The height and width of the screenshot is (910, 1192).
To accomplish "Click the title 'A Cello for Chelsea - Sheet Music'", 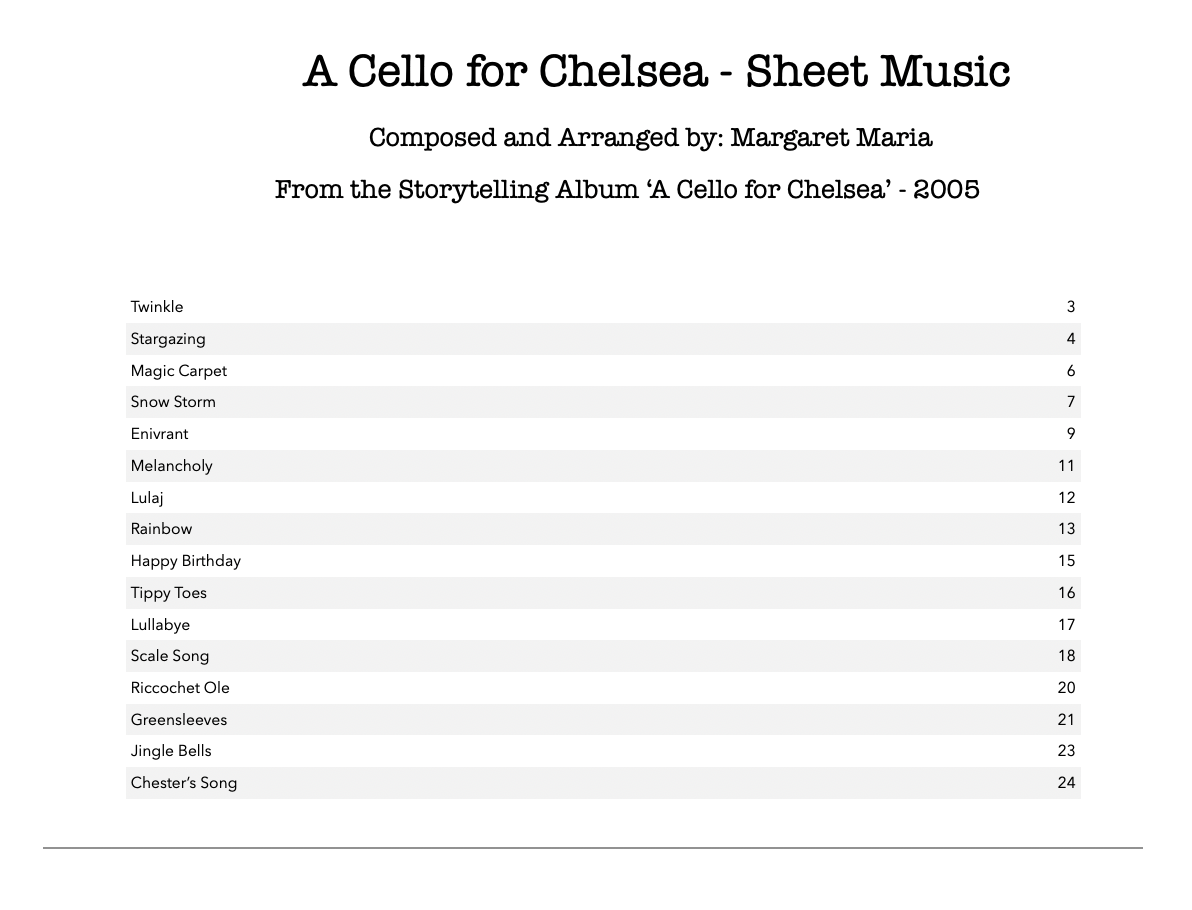I will 656,72.
